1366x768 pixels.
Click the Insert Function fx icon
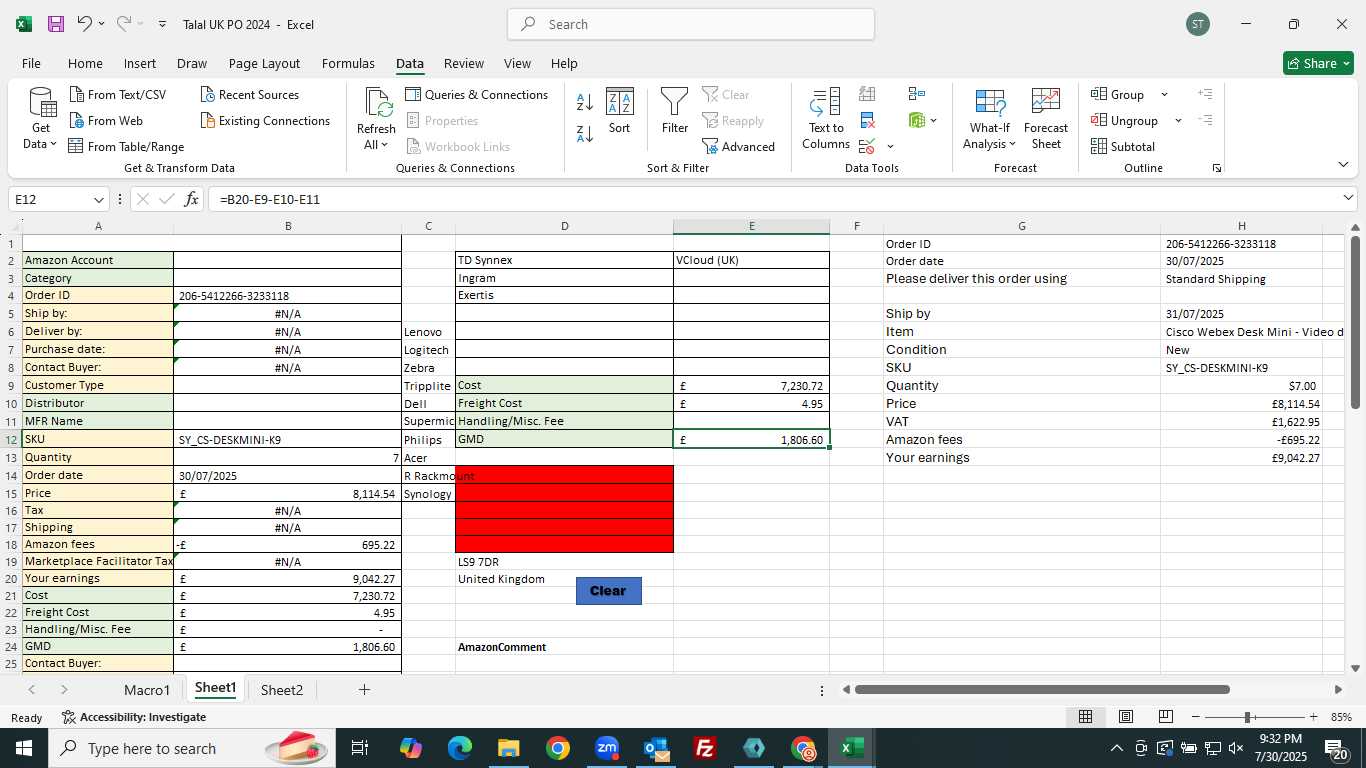(x=191, y=199)
